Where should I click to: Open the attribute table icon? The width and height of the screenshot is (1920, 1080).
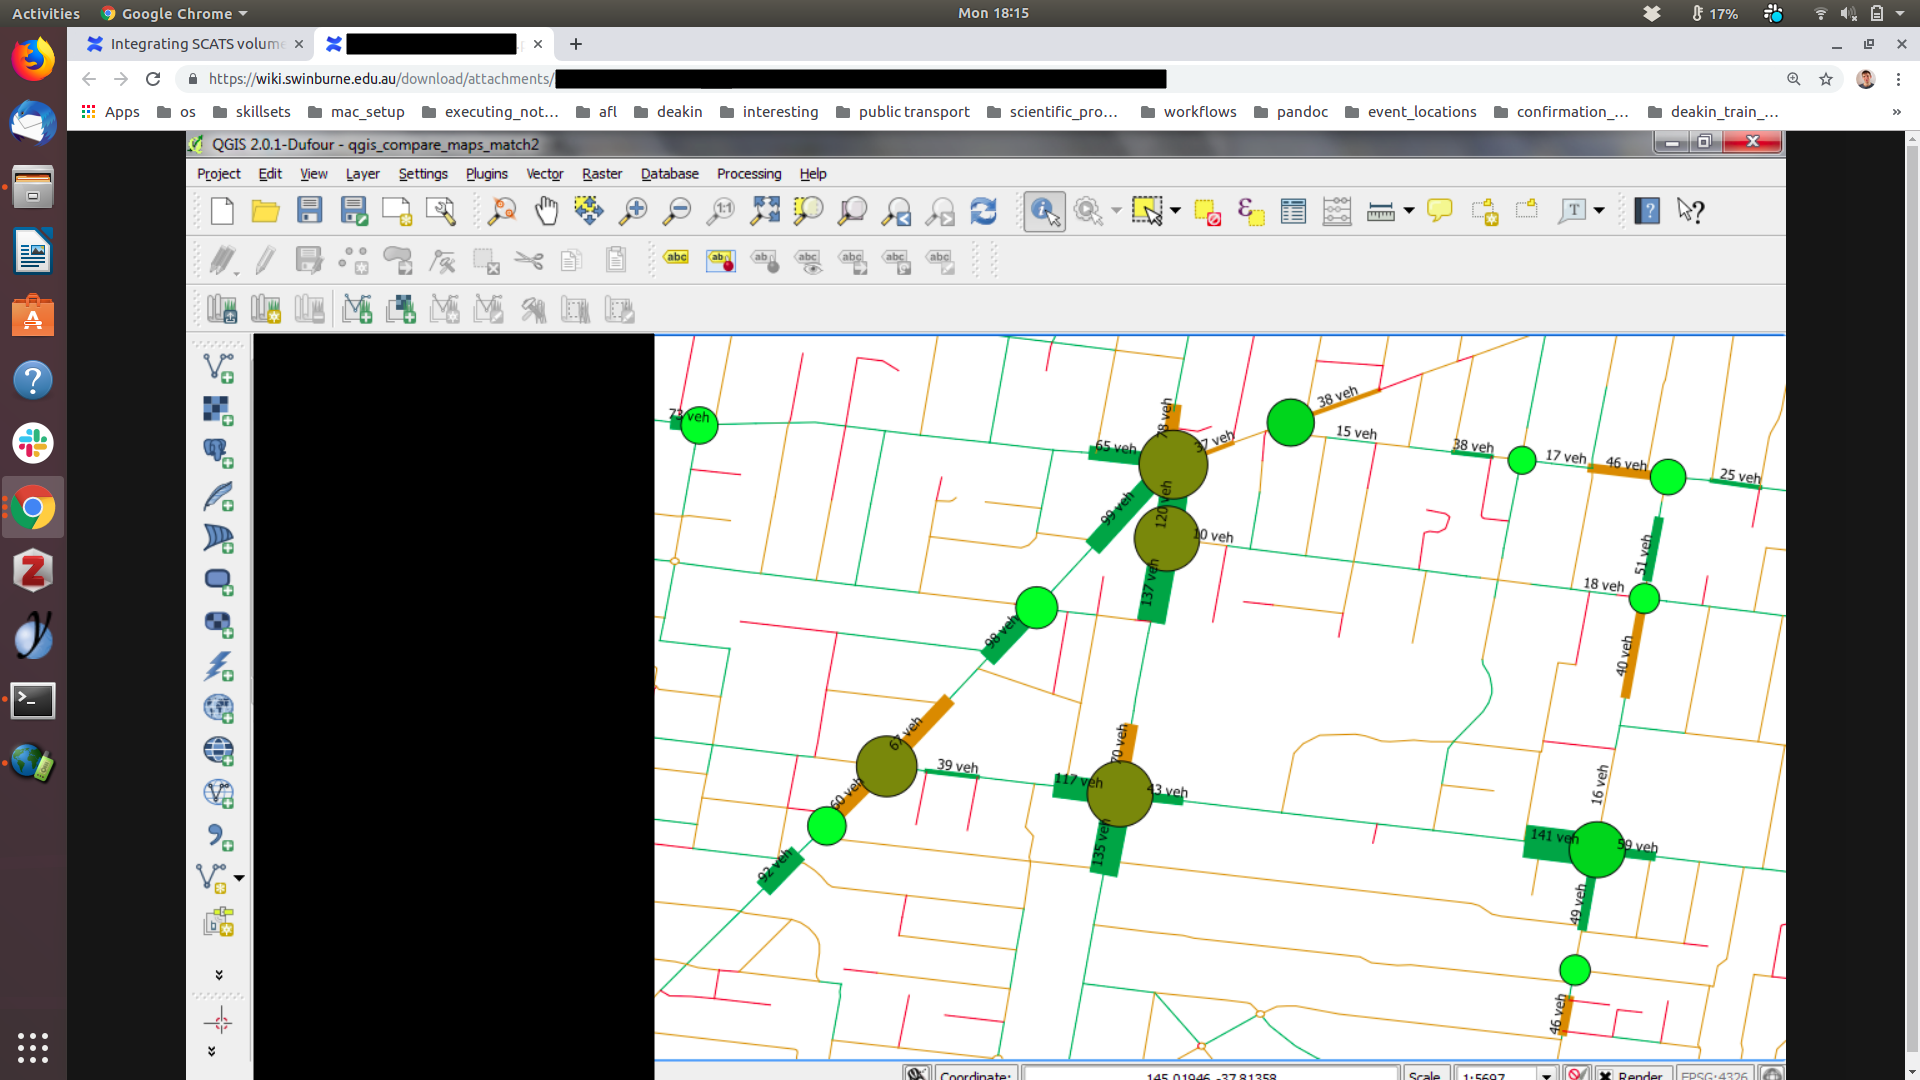(1293, 211)
